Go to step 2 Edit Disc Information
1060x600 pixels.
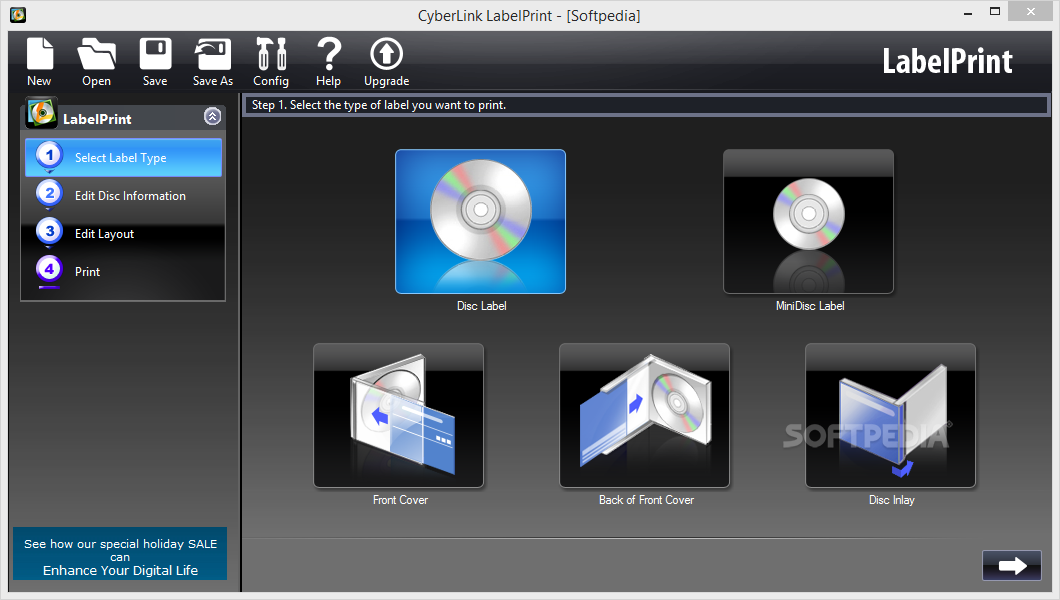click(124, 195)
